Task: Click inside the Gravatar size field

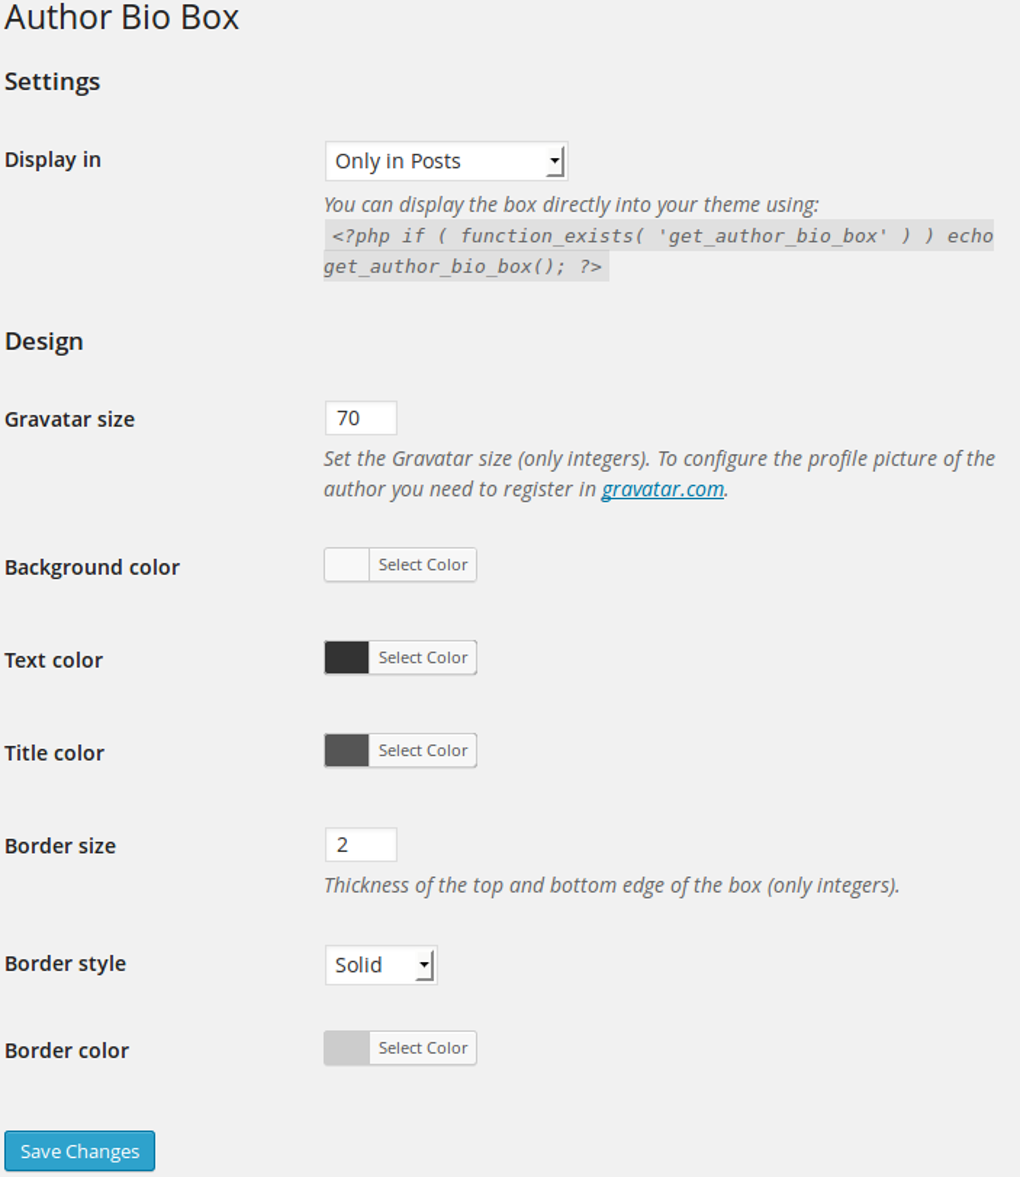Action: [x=360, y=417]
